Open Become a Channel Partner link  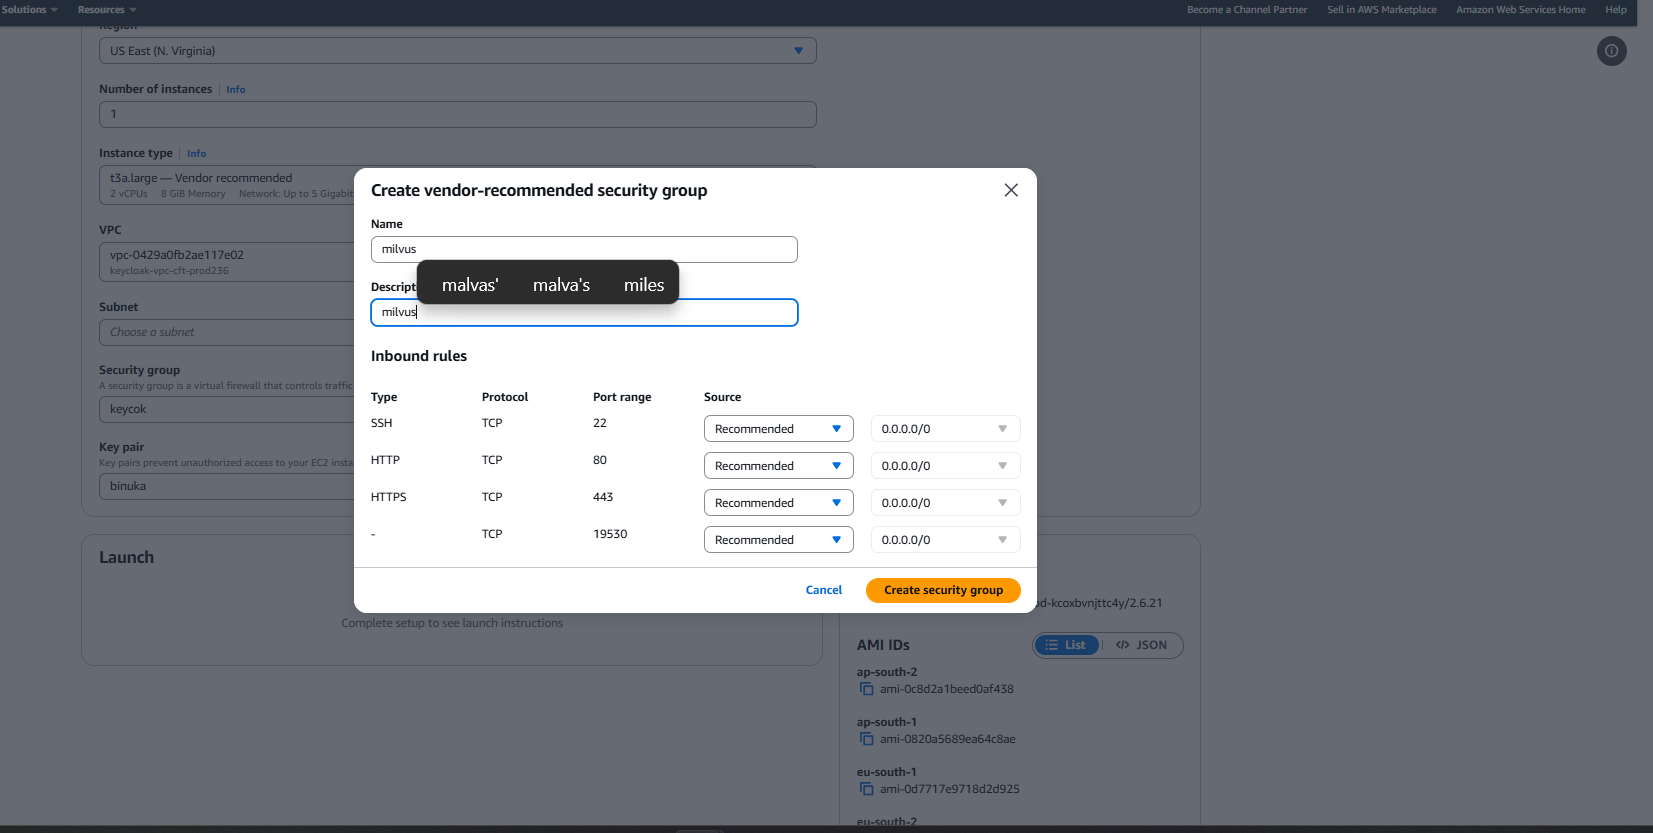point(1246,10)
